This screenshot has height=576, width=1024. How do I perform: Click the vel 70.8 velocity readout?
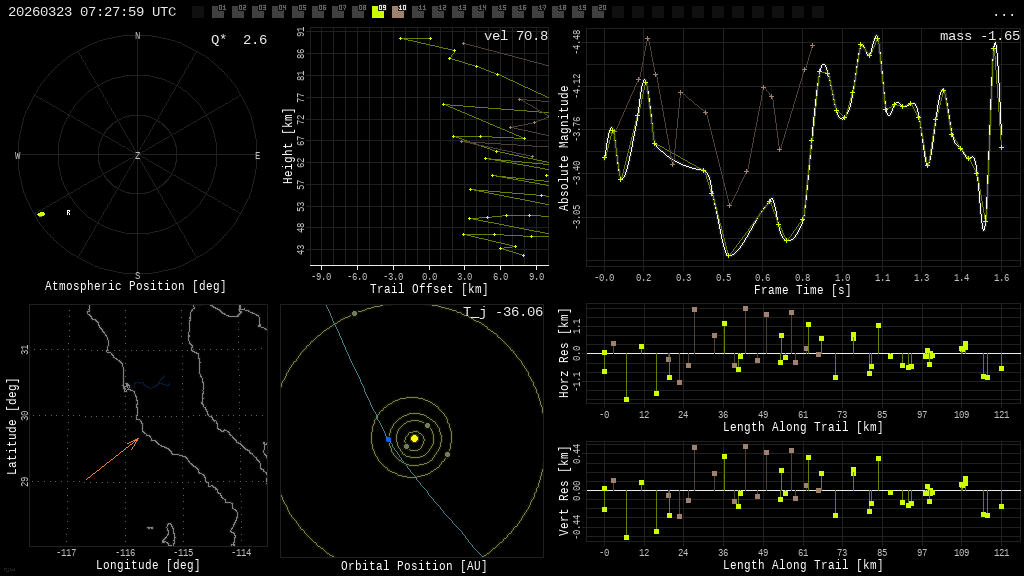516,36
